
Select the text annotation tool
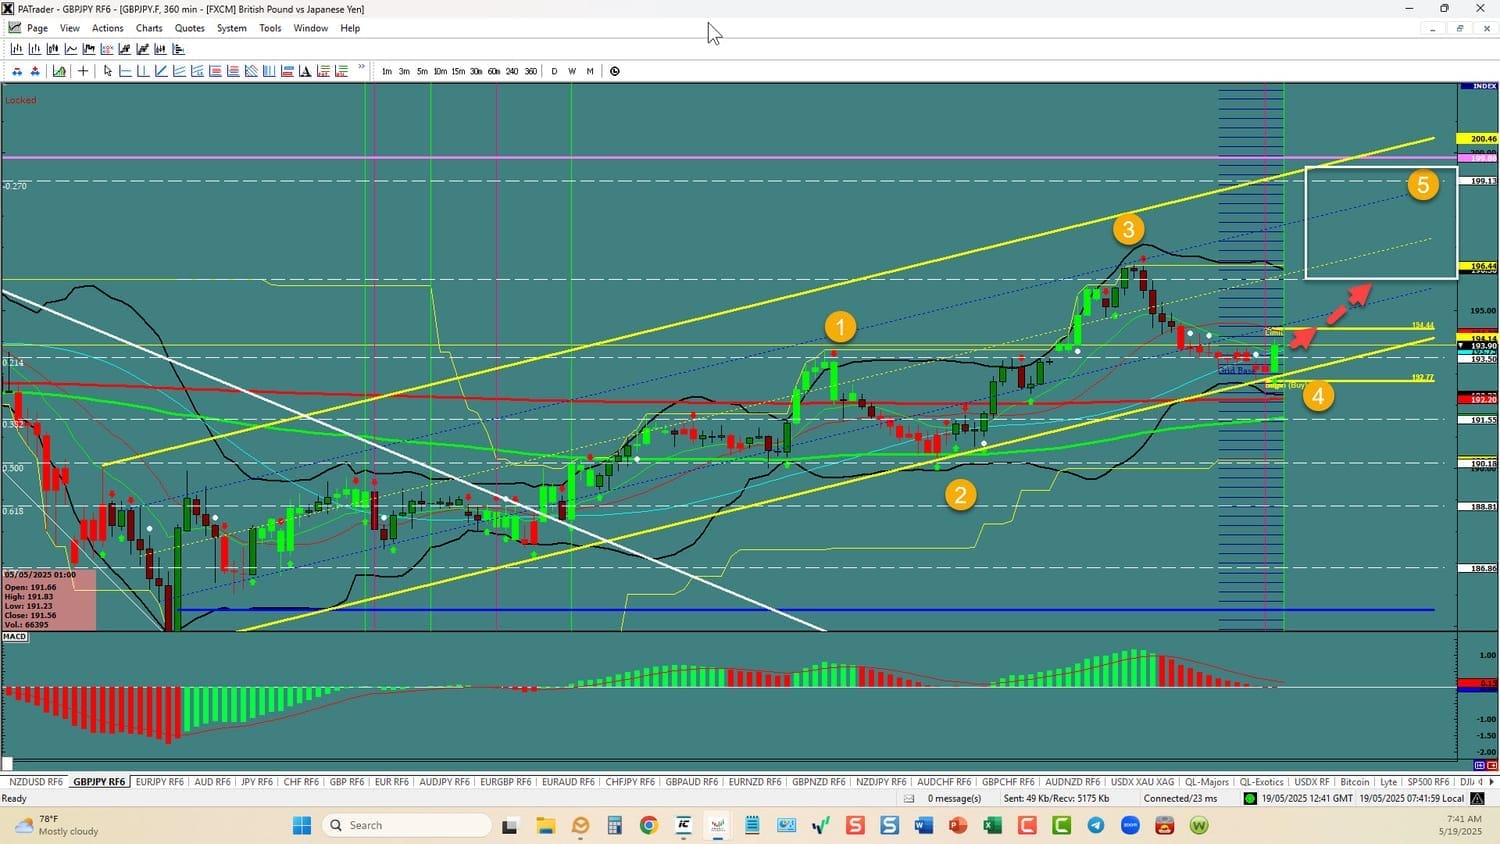coord(306,71)
